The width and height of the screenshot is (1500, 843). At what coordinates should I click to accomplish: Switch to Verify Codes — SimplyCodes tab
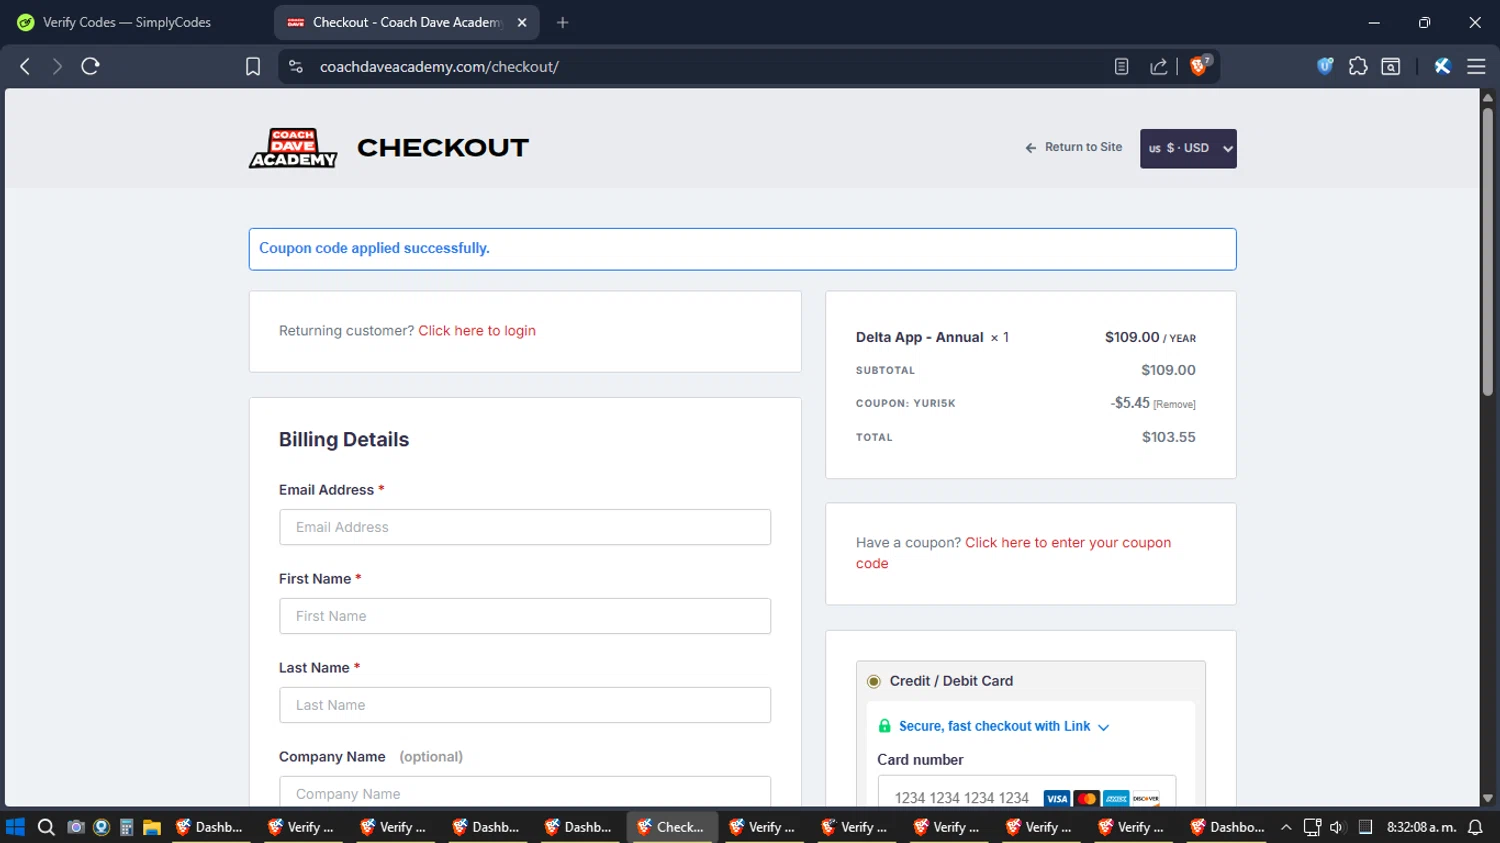point(127,22)
